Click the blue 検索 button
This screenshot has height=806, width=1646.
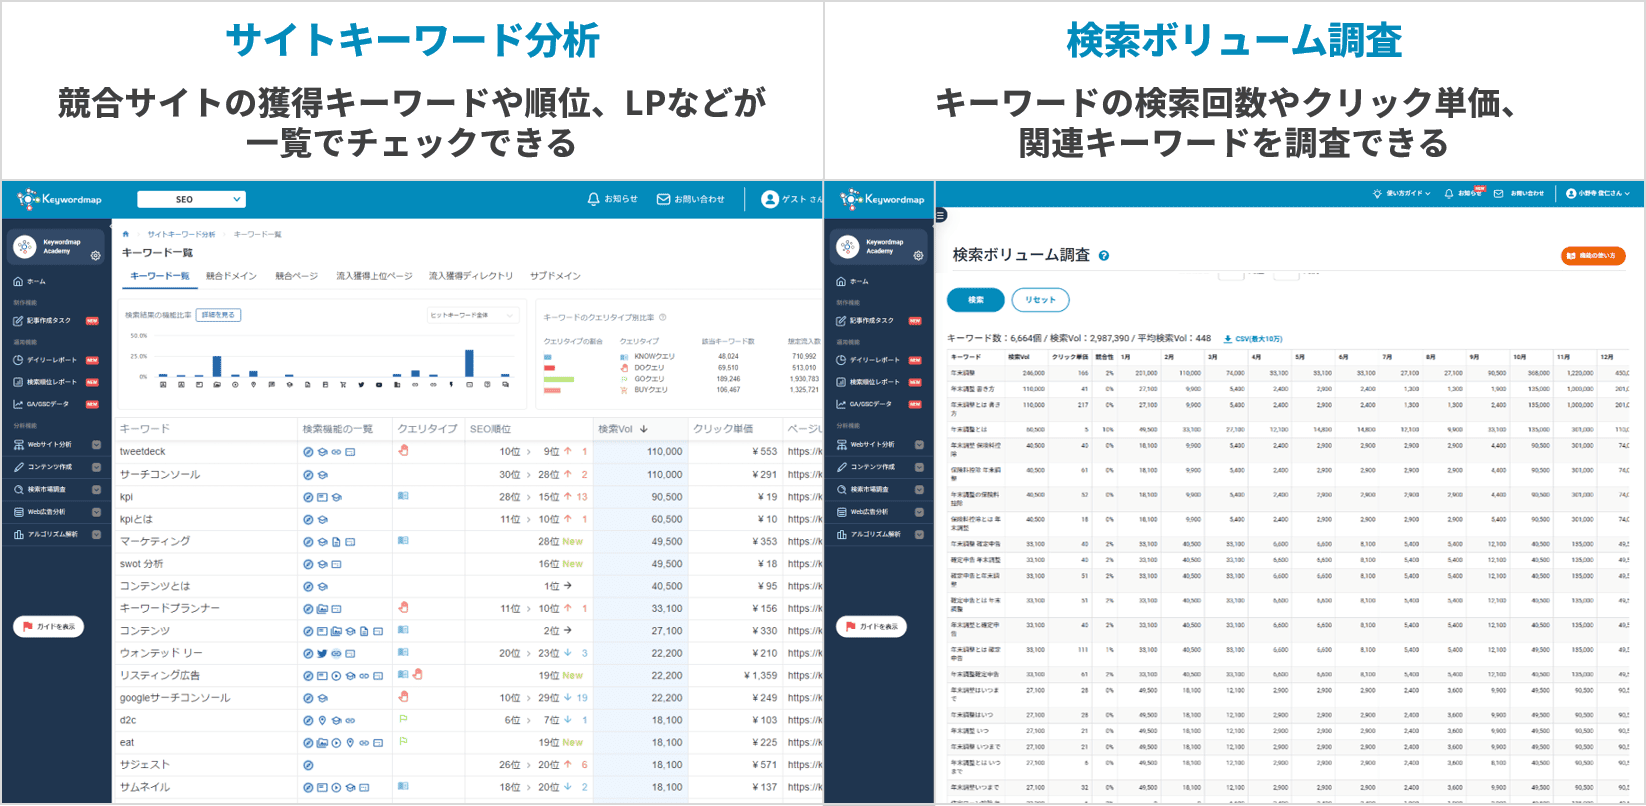click(x=976, y=300)
